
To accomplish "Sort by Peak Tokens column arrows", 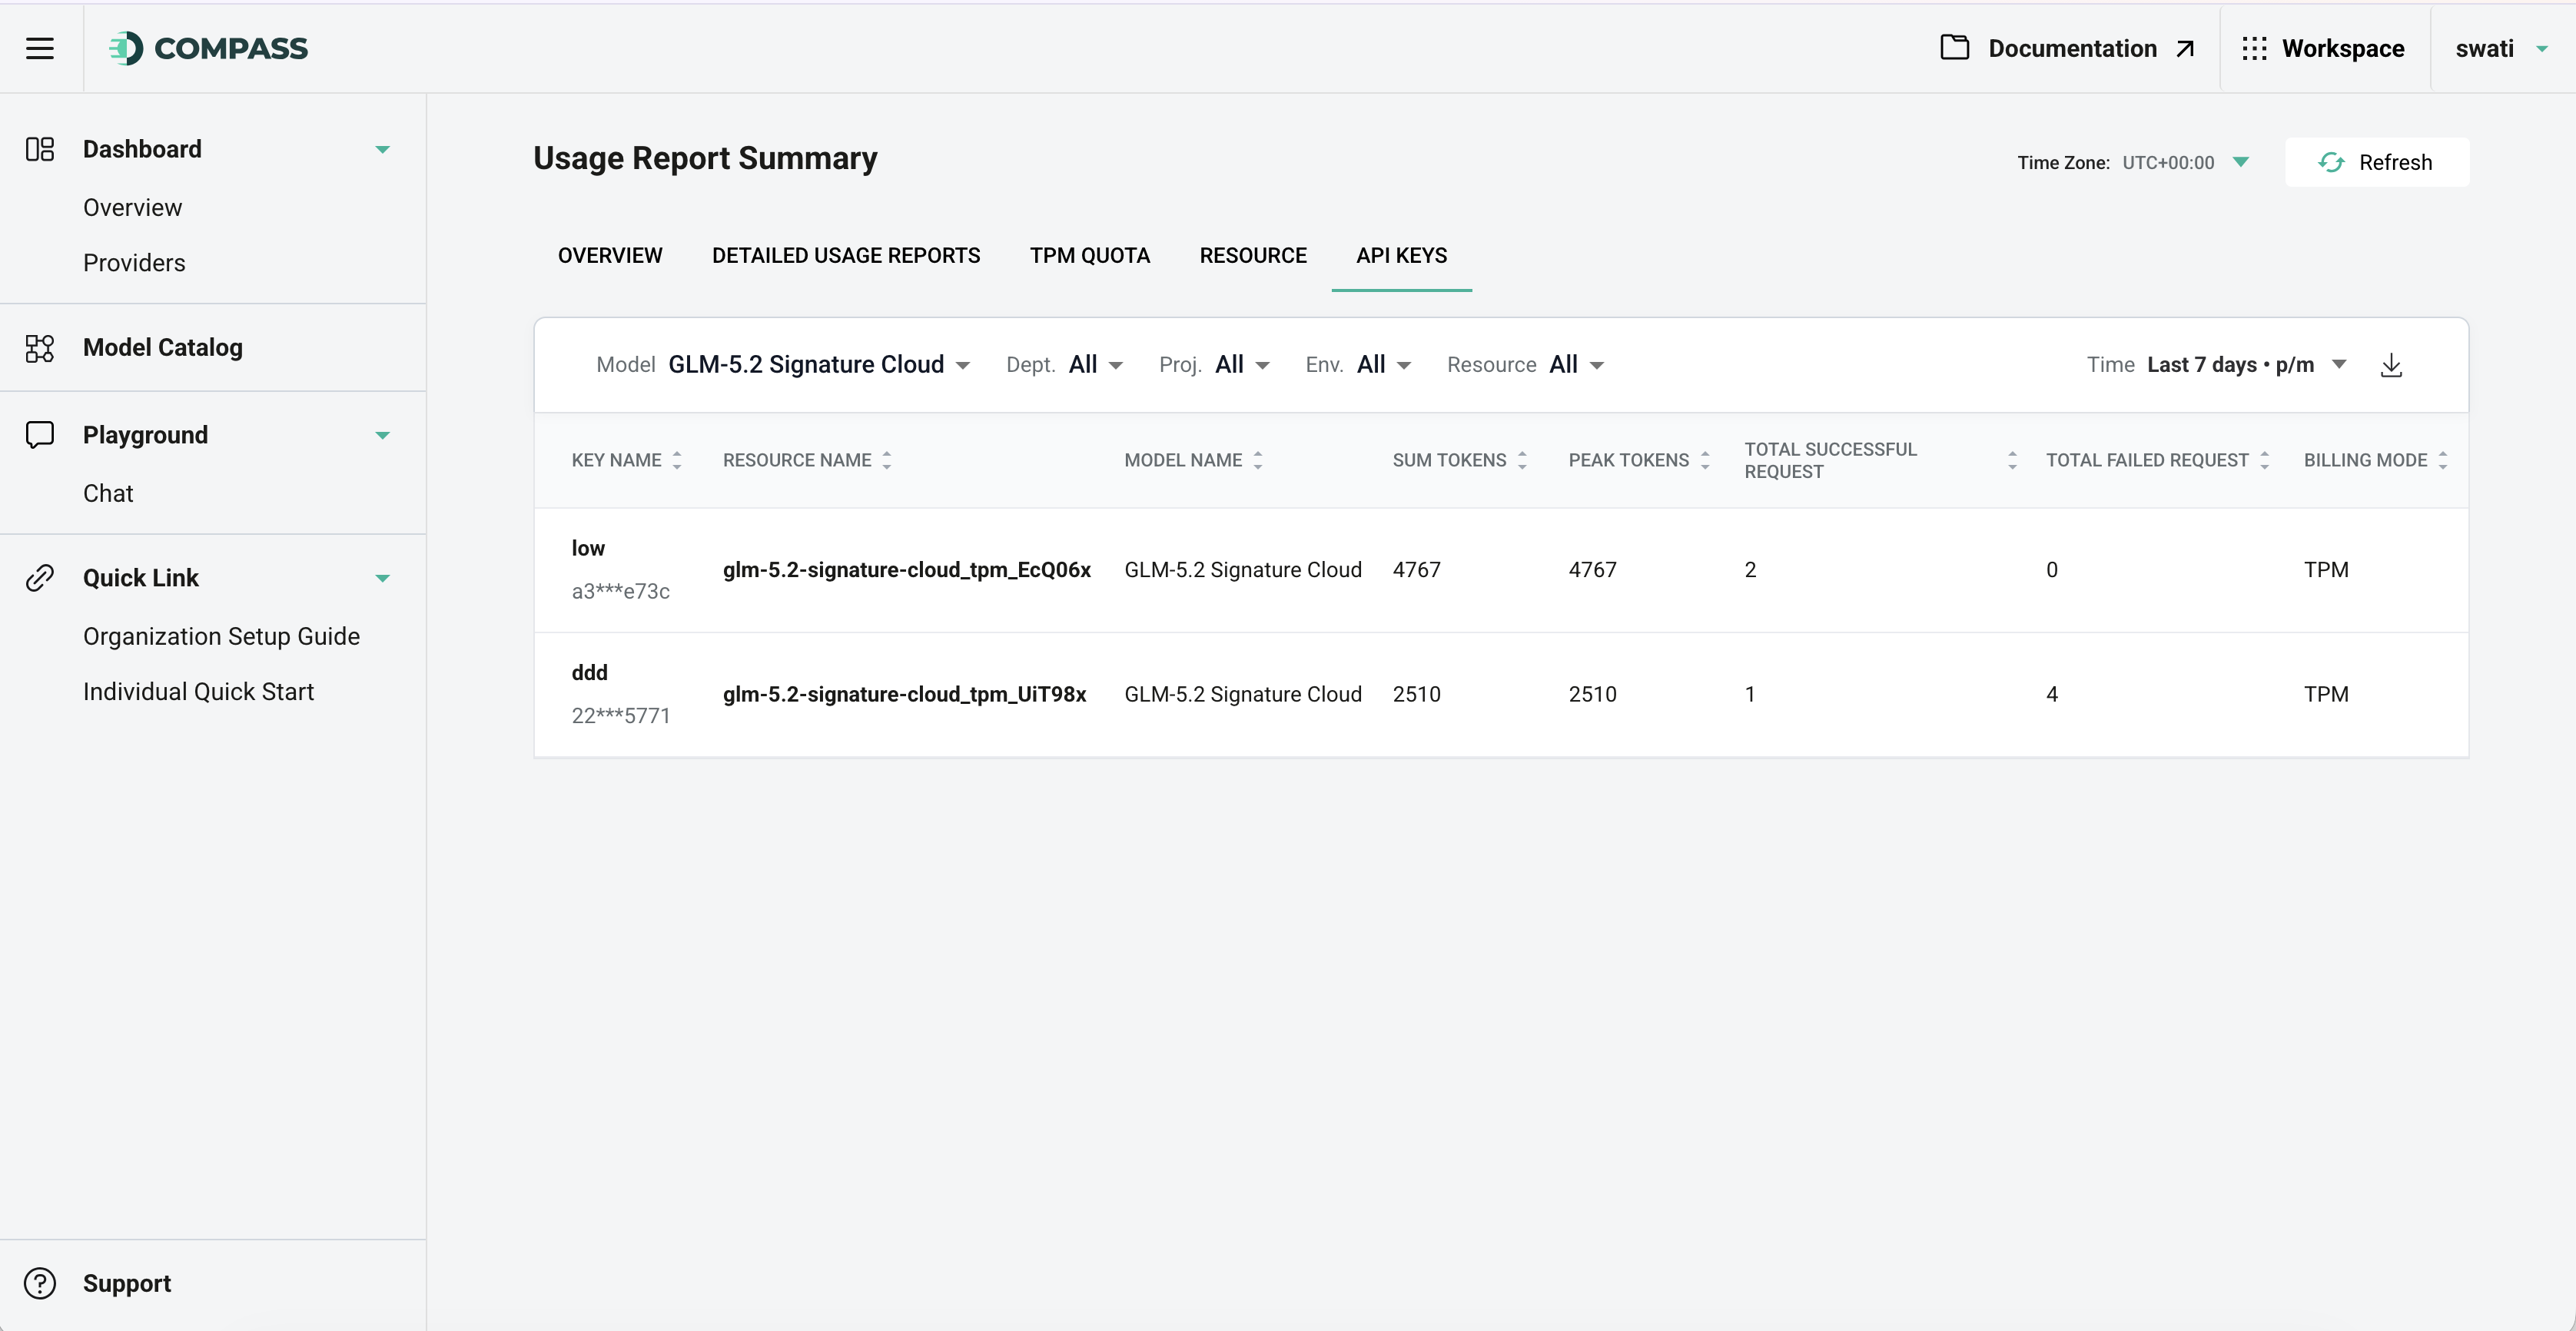I will click(x=1705, y=460).
